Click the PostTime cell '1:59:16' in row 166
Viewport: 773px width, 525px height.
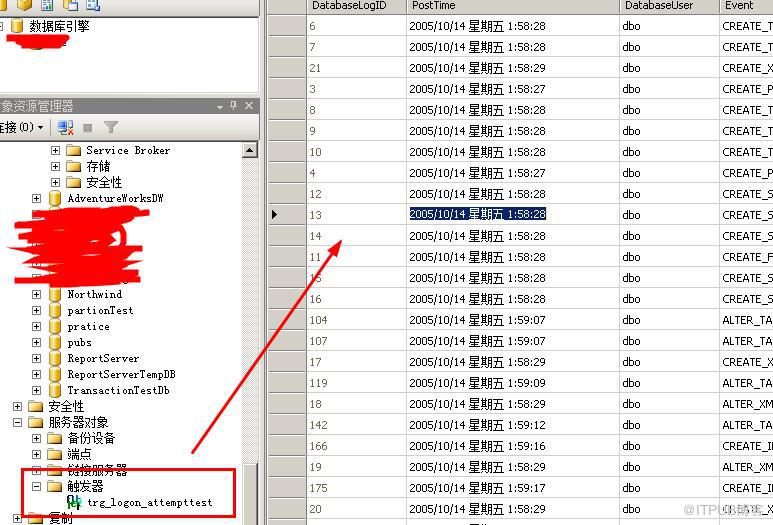[x=513, y=446]
